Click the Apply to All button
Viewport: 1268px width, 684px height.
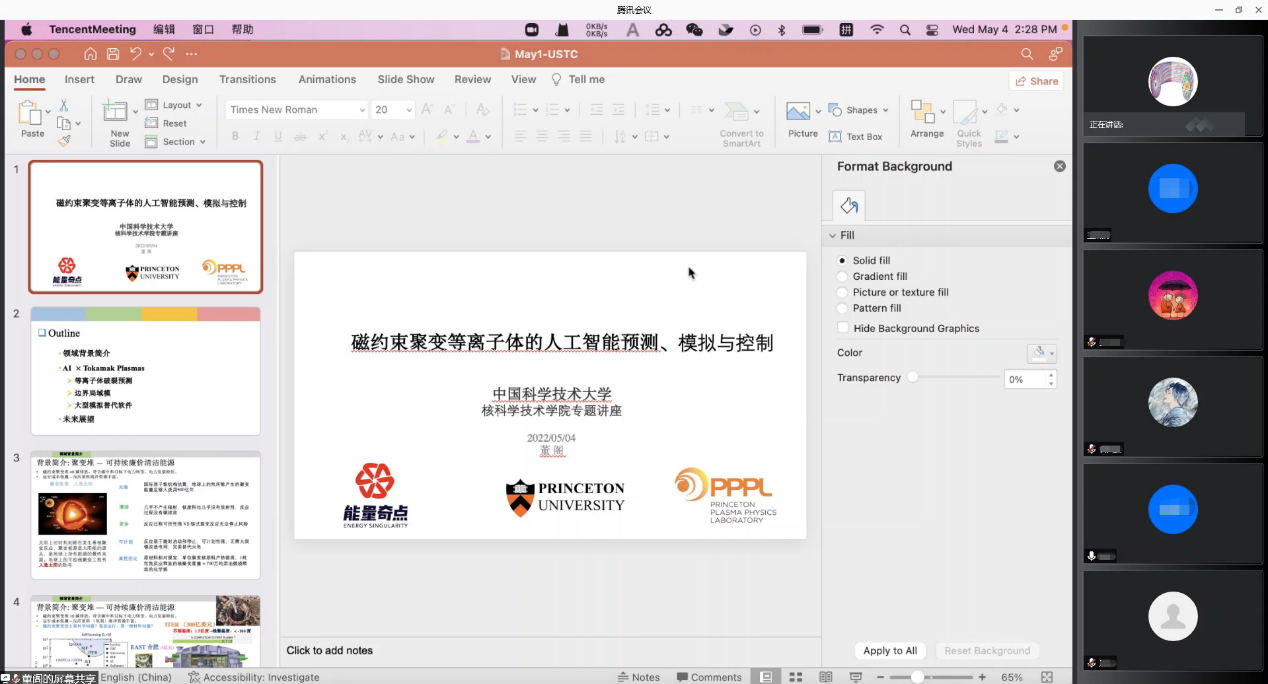click(890, 651)
